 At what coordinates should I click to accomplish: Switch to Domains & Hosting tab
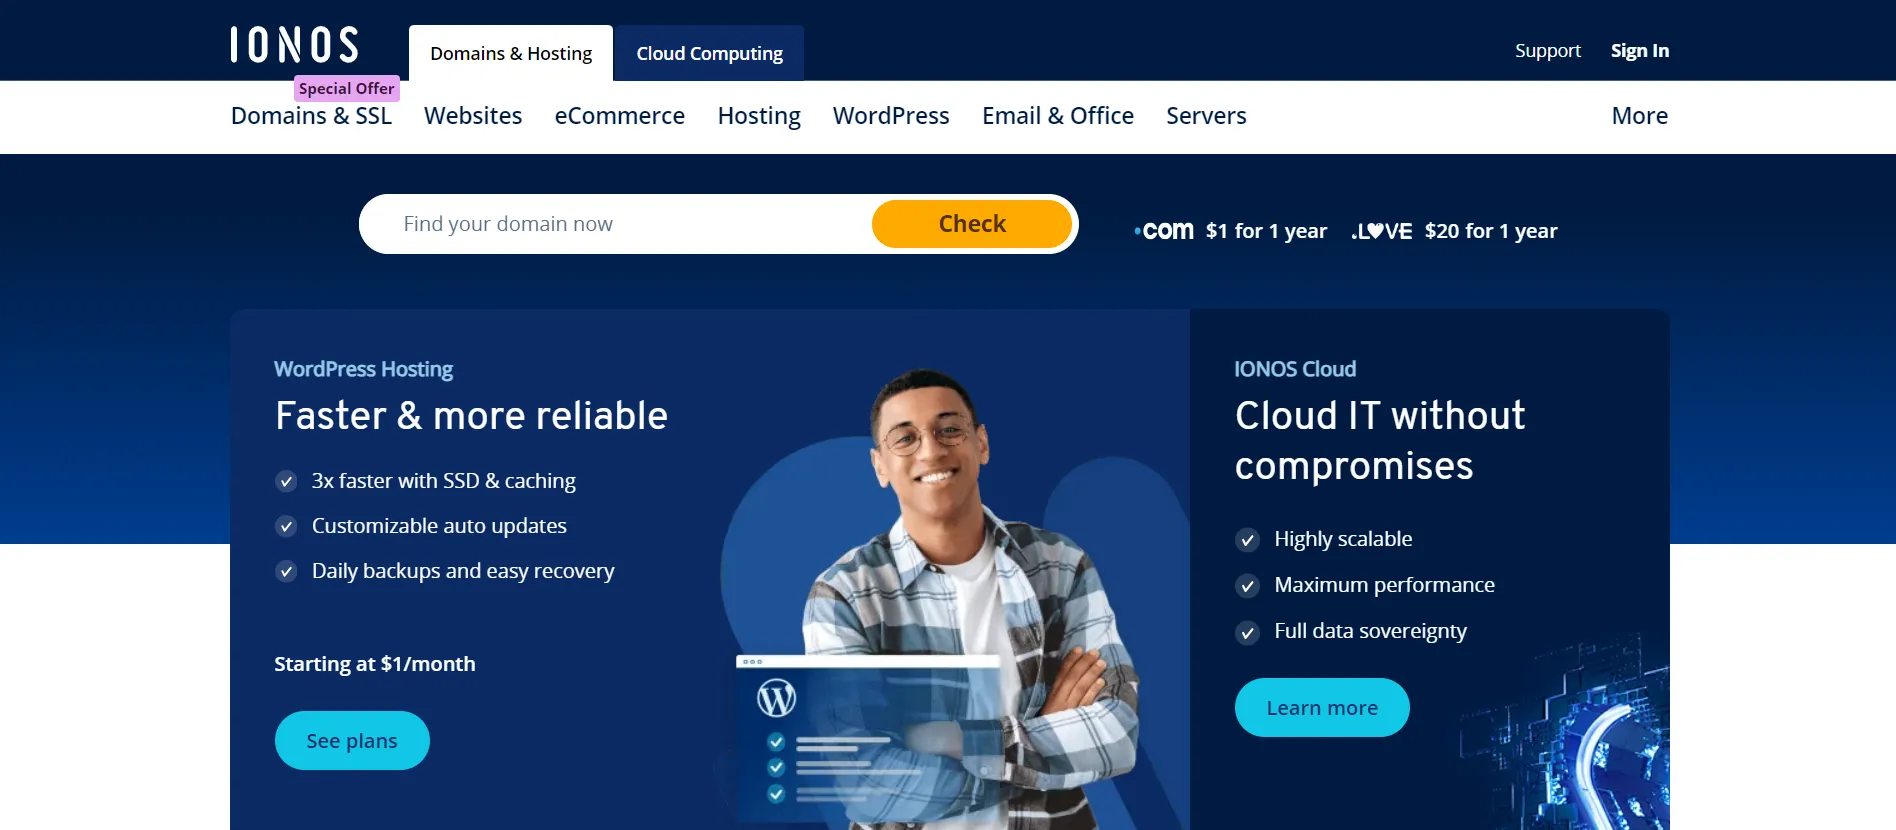click(511, 53)
